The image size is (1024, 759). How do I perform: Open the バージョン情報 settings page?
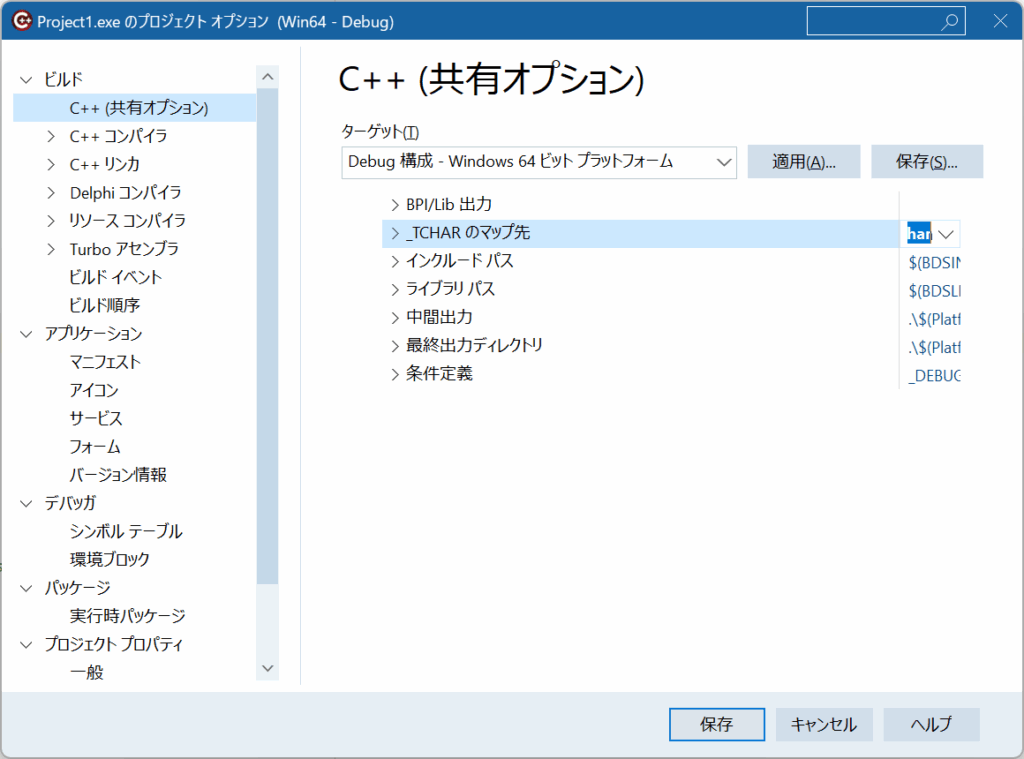(x=118, y=475)
